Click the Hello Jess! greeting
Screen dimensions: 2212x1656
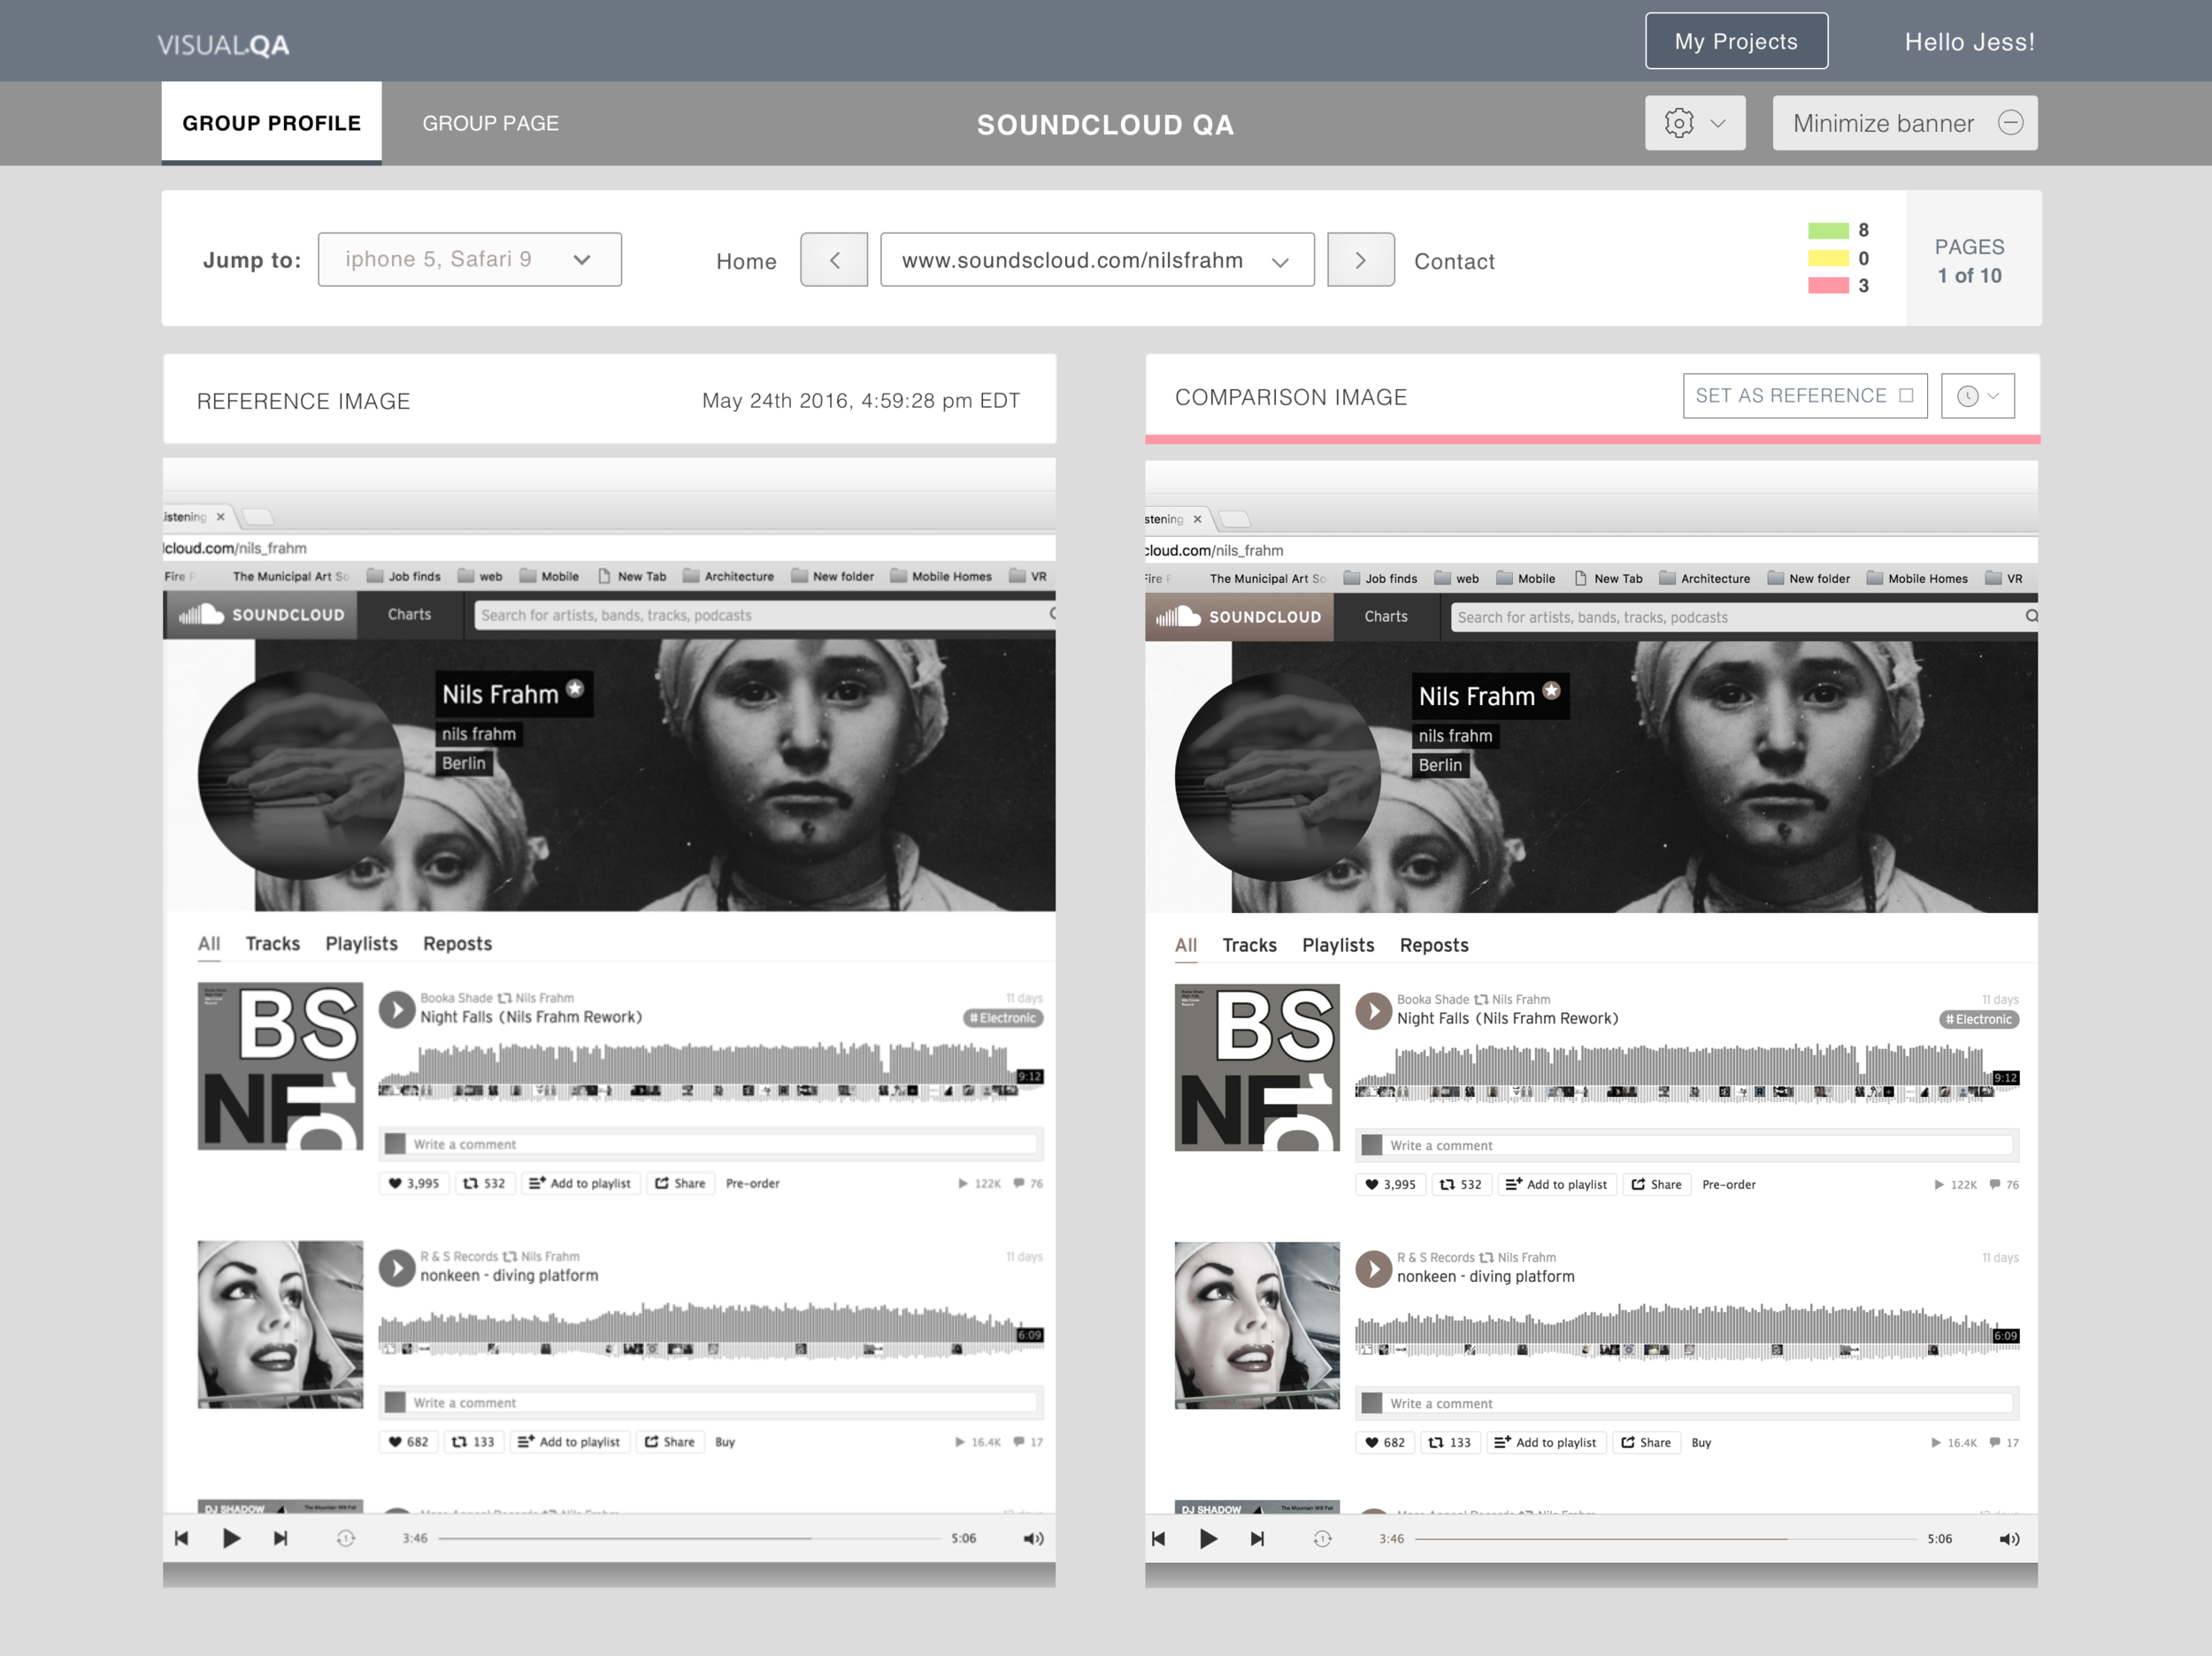tap(1969, 42)
